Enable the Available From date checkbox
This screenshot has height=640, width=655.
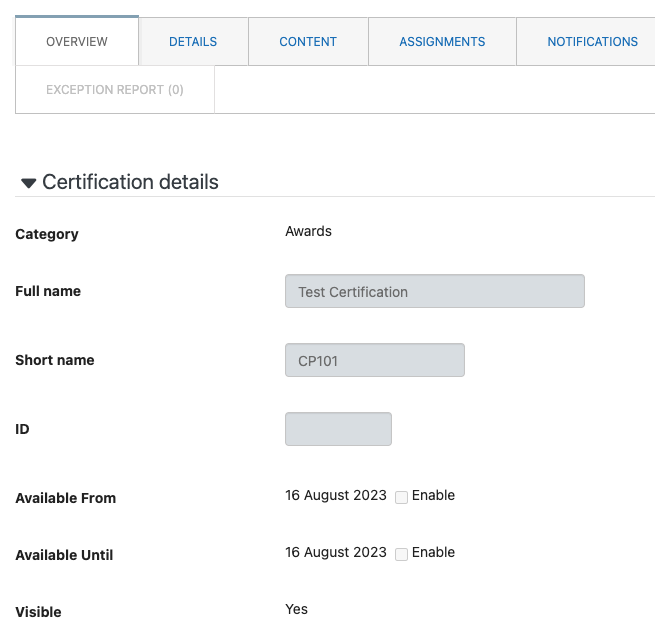pos(401,497)
